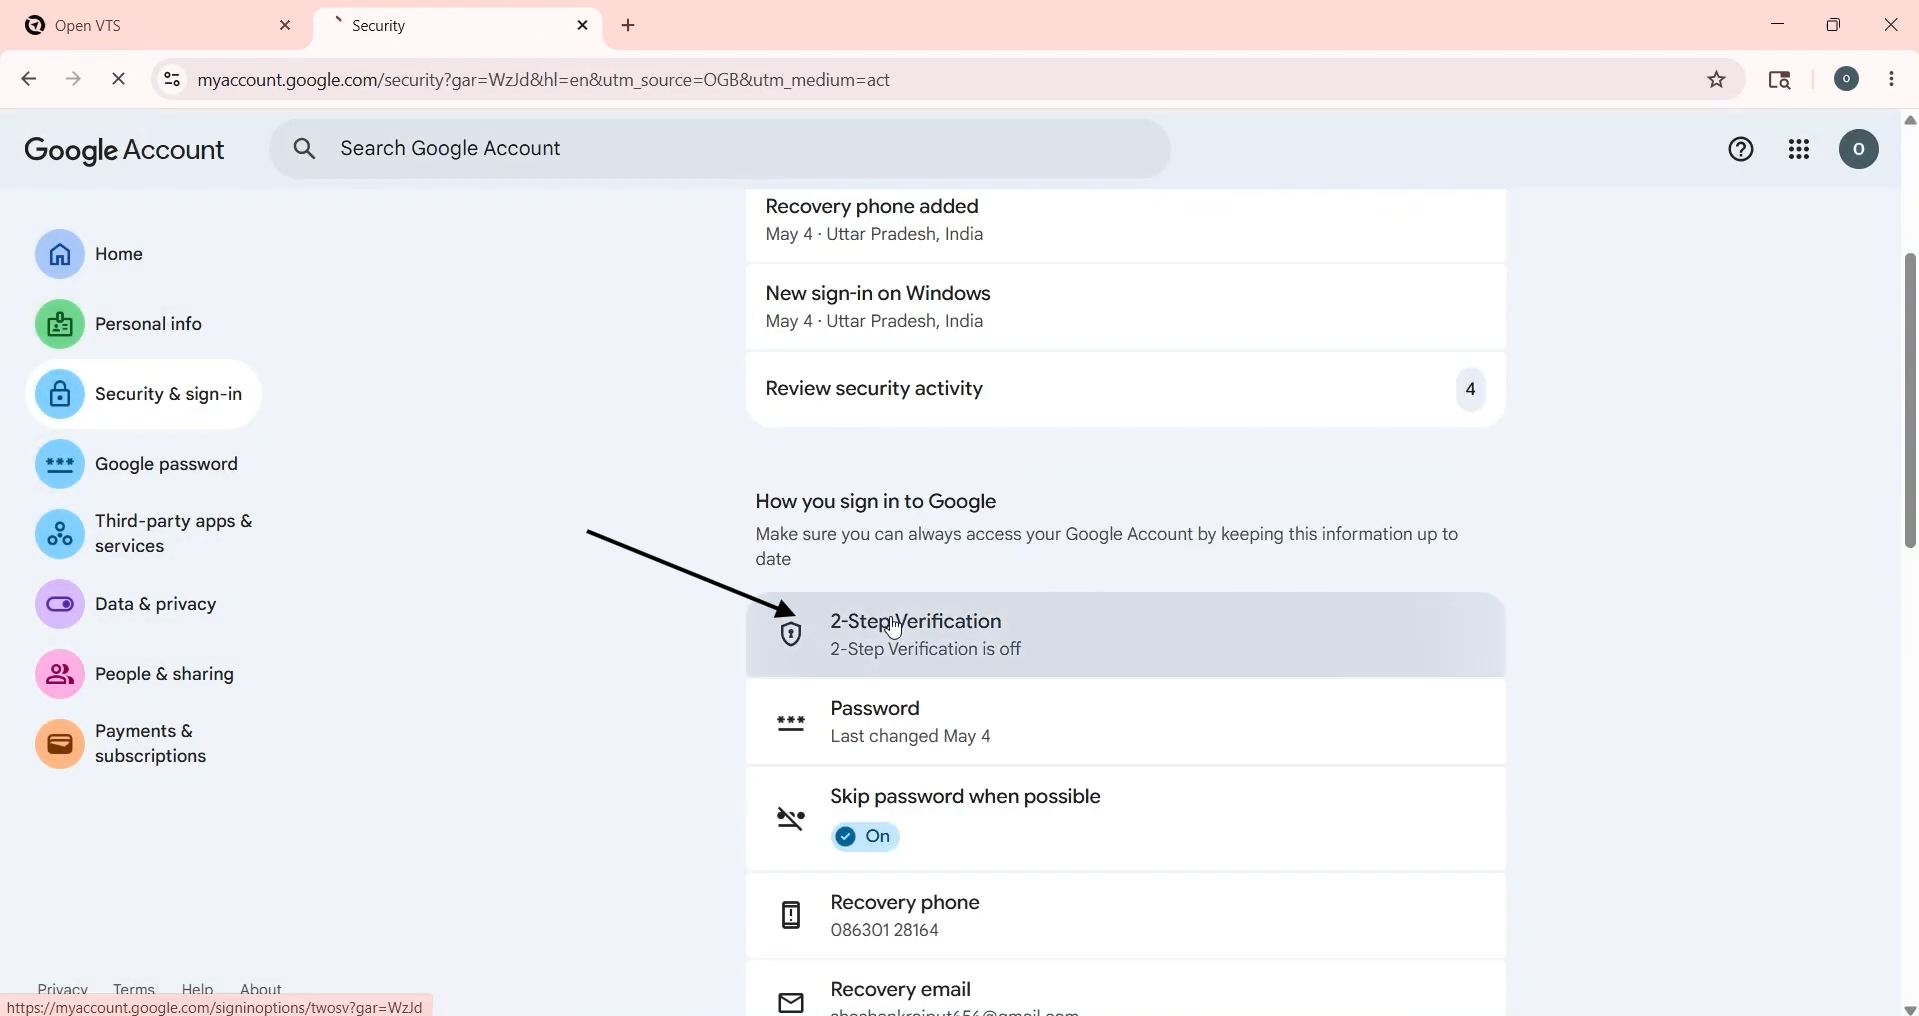
Task: Click the Google password sidebar icon
Action: (60, 464)
